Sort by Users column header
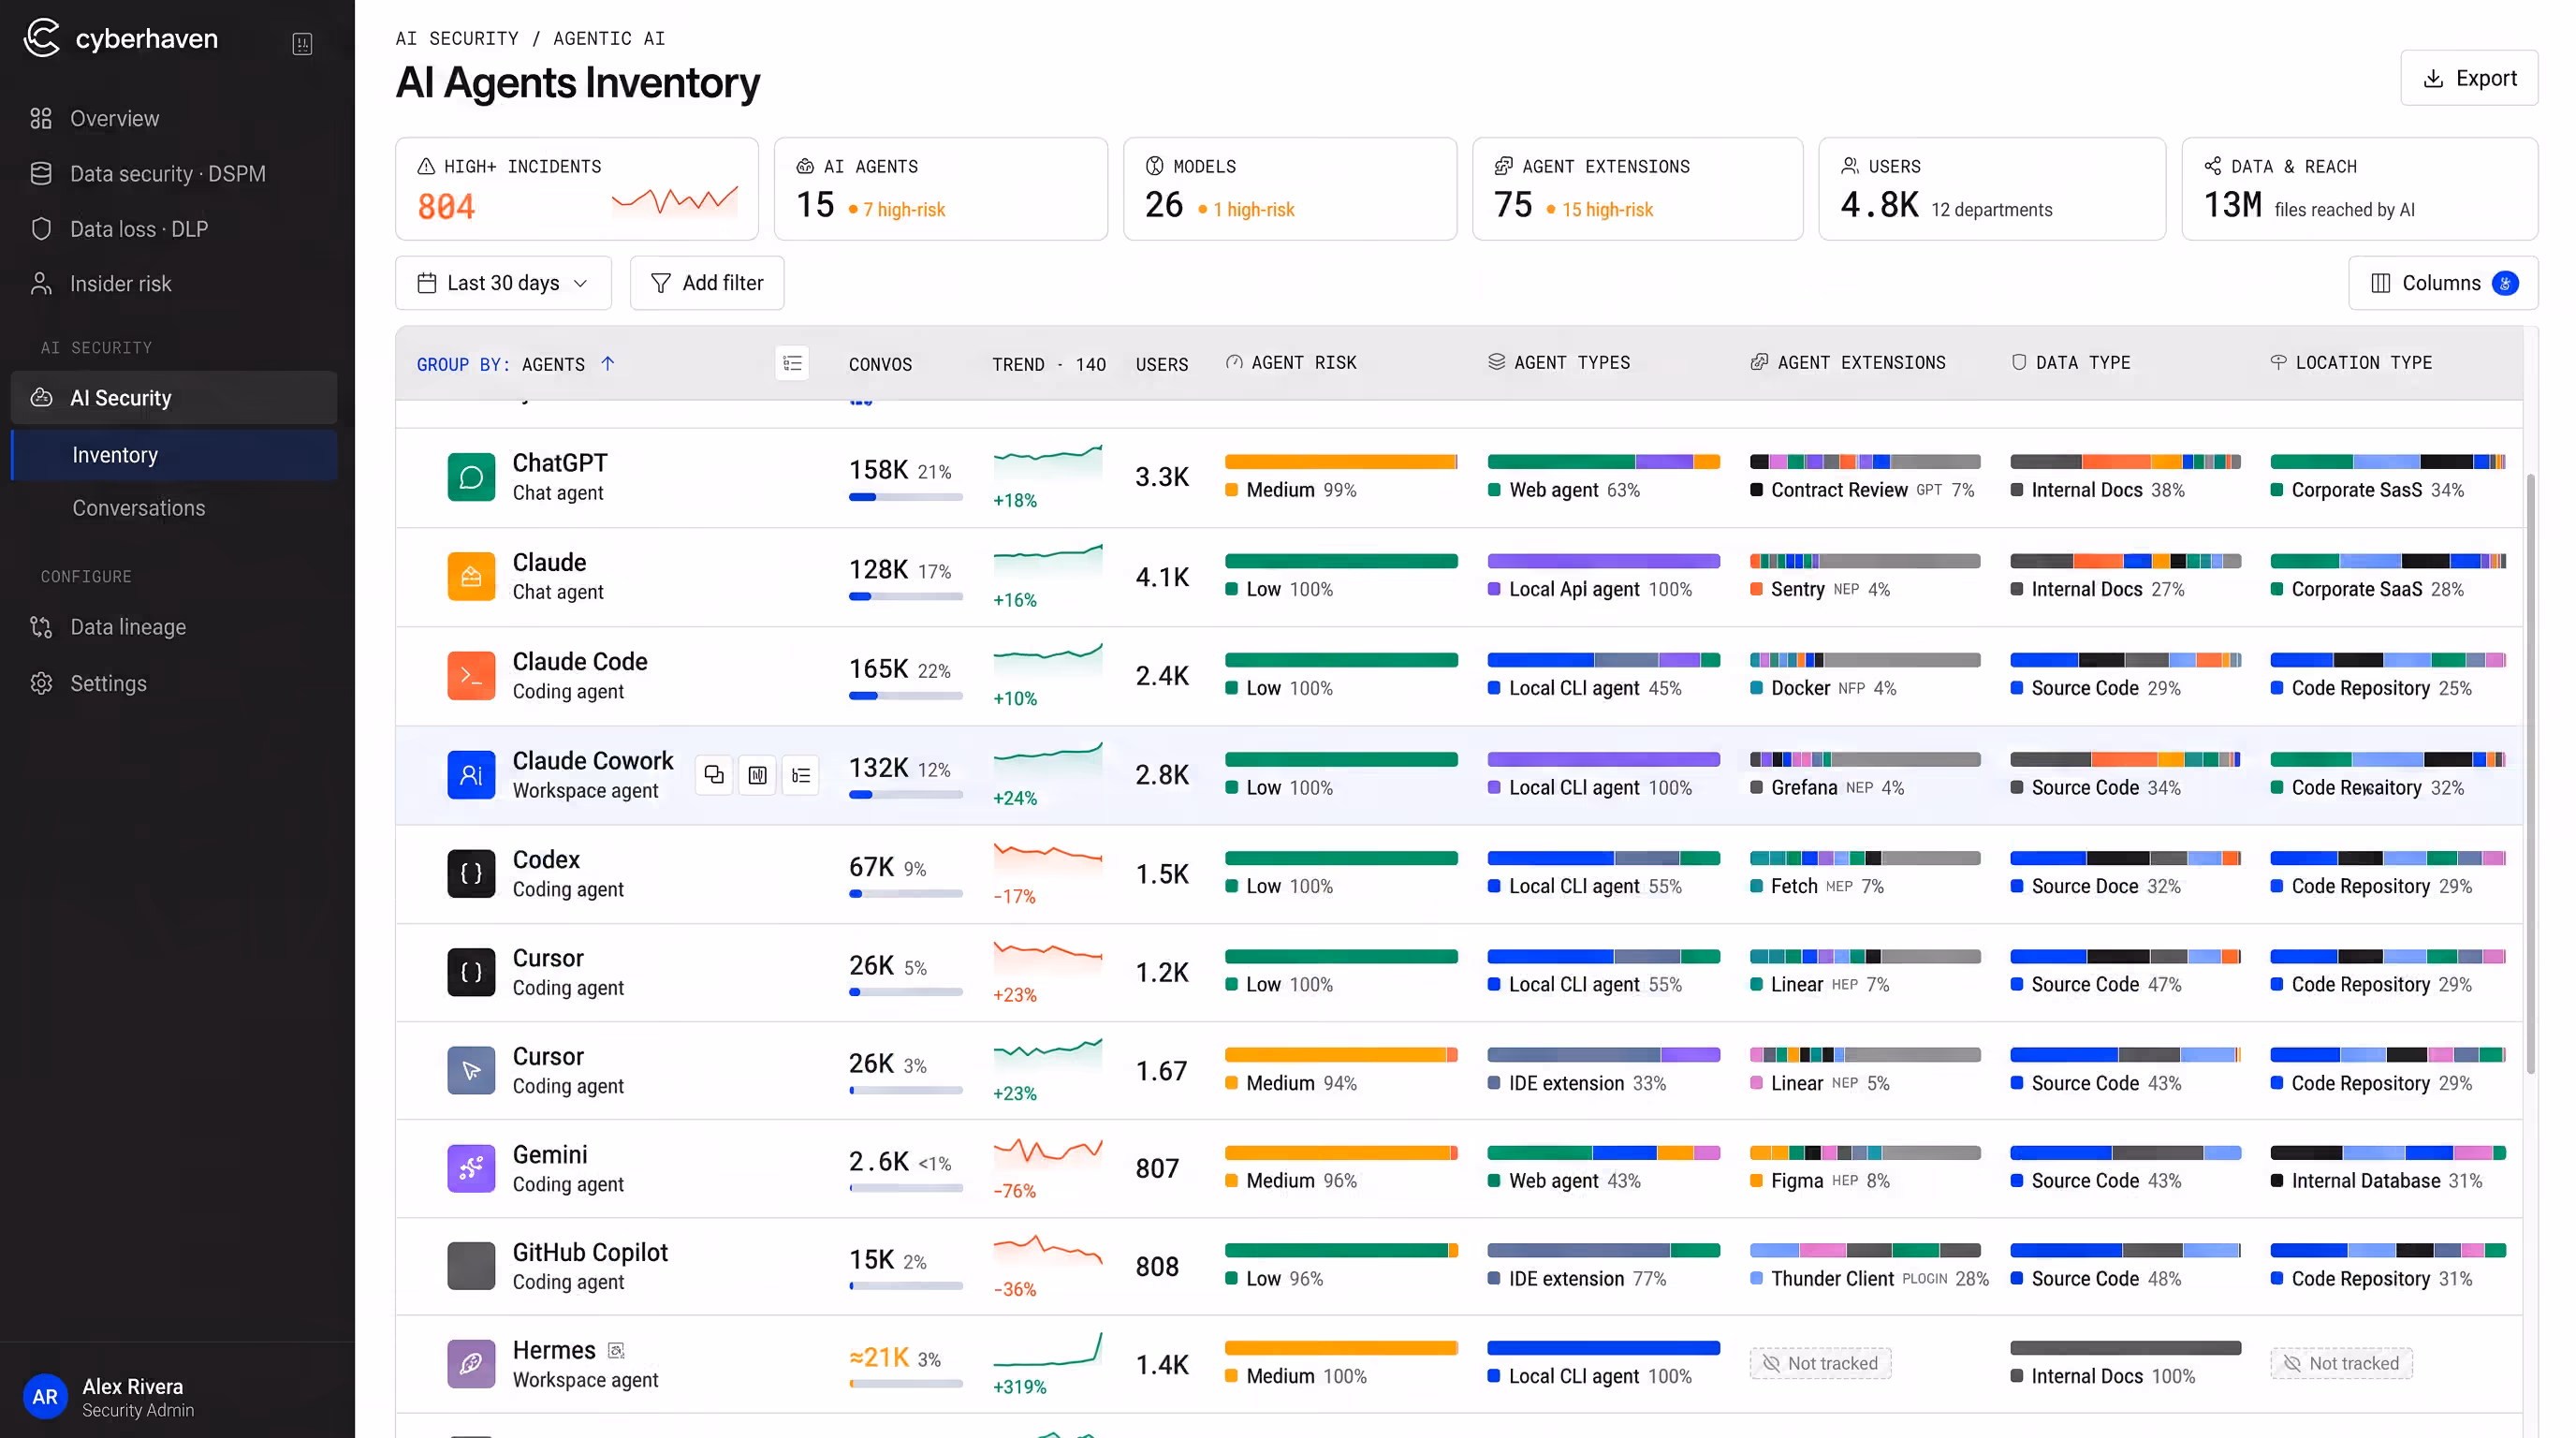 [1161, 364]
